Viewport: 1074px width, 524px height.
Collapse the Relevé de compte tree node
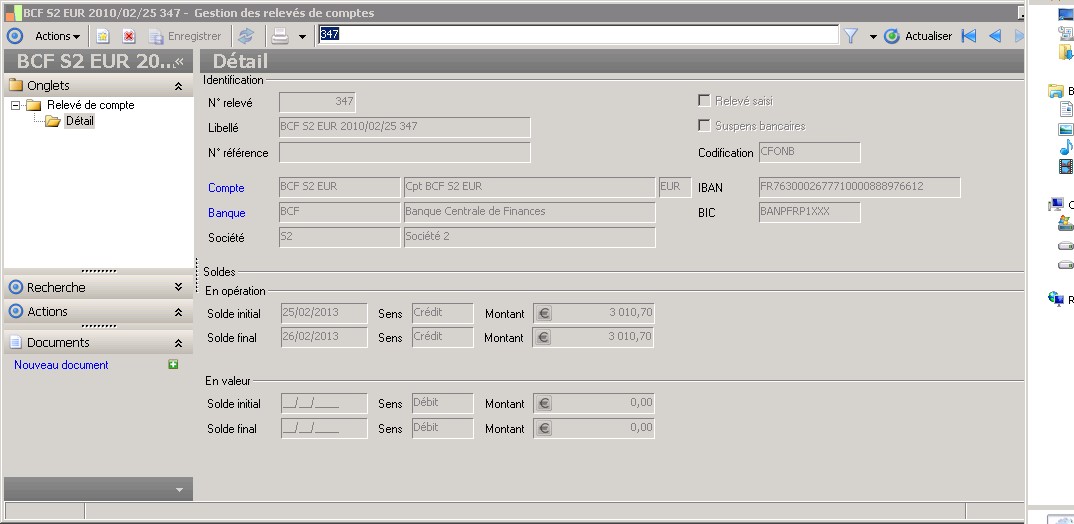coord(16,105)
